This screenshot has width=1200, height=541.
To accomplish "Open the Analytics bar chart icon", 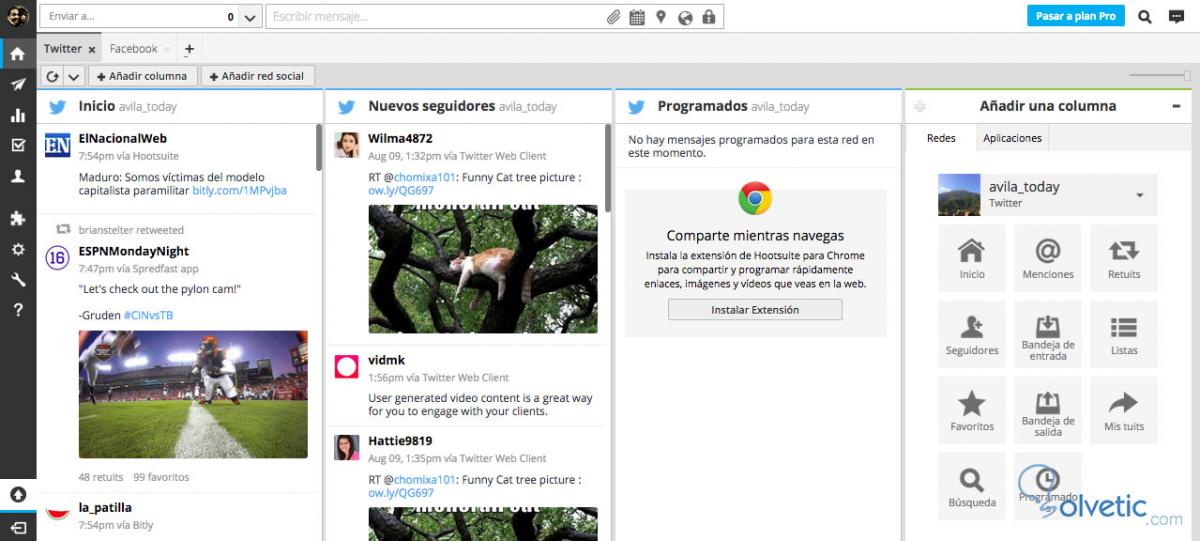I will pos(17,115).
